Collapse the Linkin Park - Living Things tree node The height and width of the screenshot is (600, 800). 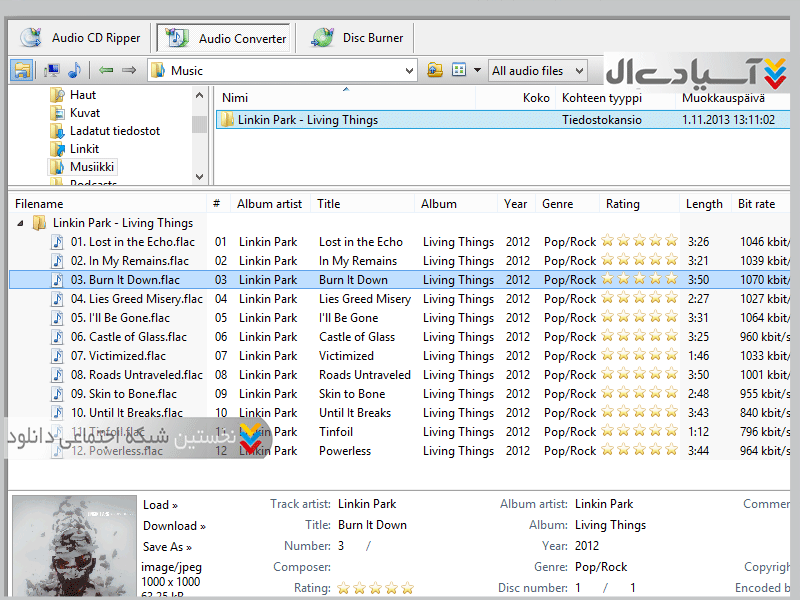pos(22,223)
